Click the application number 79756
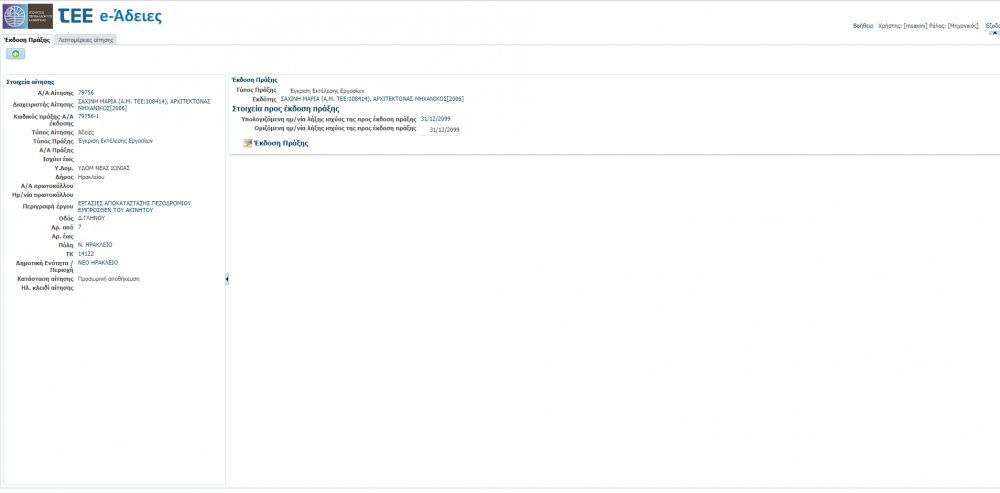This screenshot has height=493, width=1000. click(86, 92)
